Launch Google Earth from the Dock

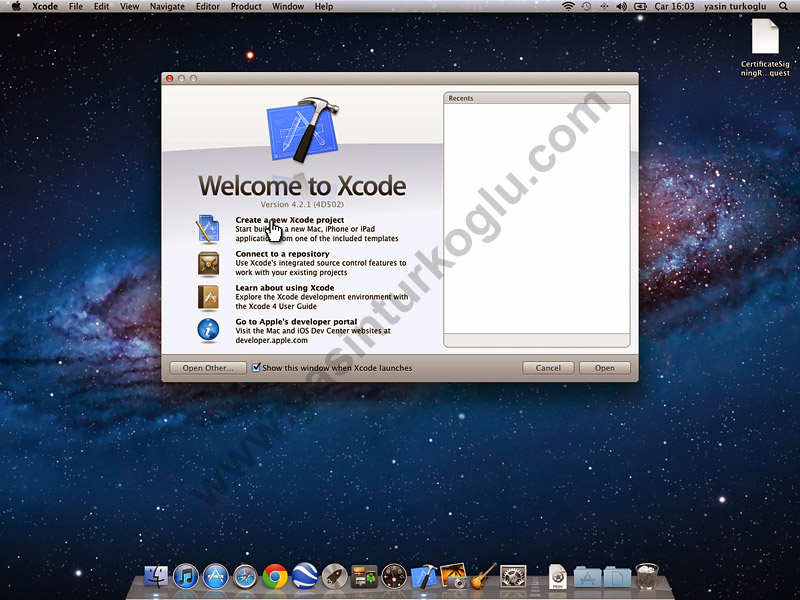point(305,577)
